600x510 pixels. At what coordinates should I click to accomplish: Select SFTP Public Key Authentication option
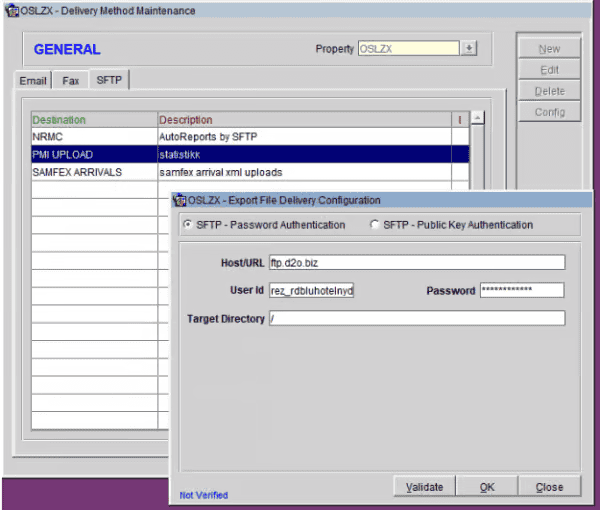[x=375, y=225]
